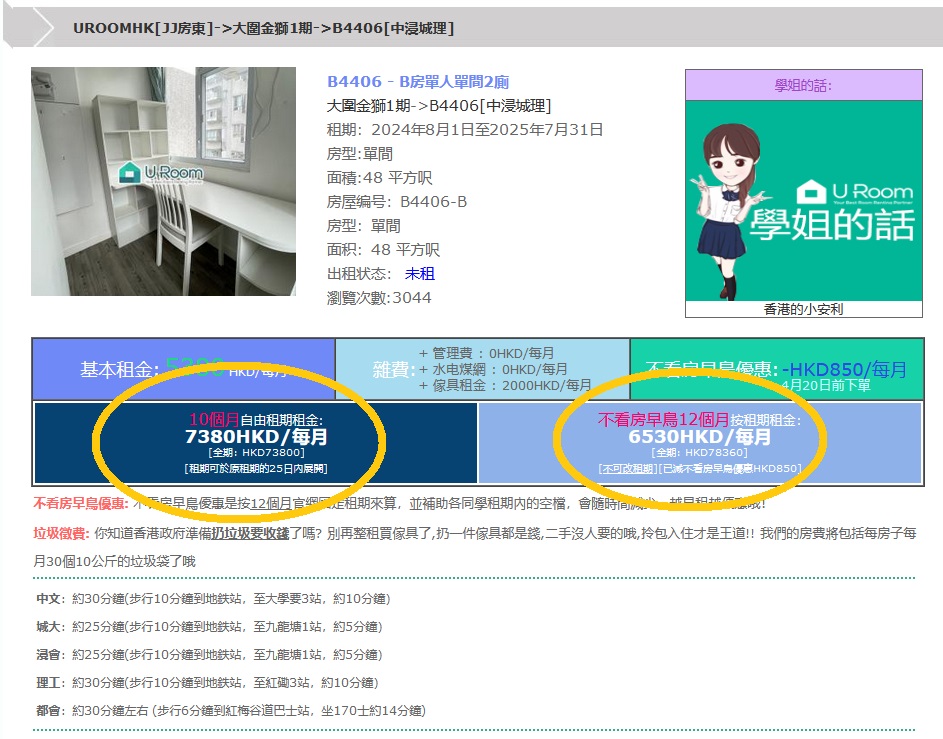Click the 水电煤網 : 0HKD/每月 line
This screenshot has width=943, height=739.
[493, 369]
